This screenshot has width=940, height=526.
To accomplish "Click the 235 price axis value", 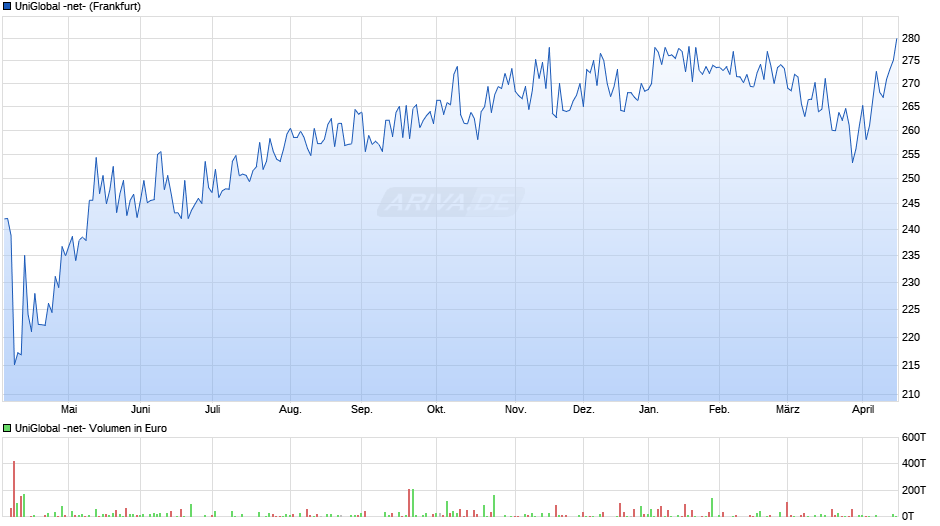I will pos(911,256).
